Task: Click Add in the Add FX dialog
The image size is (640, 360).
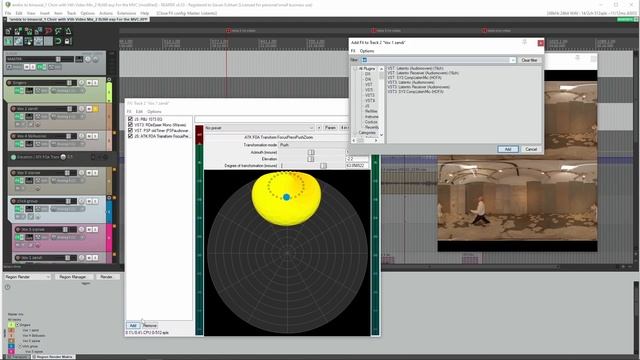Action: [x=508, y=149]
